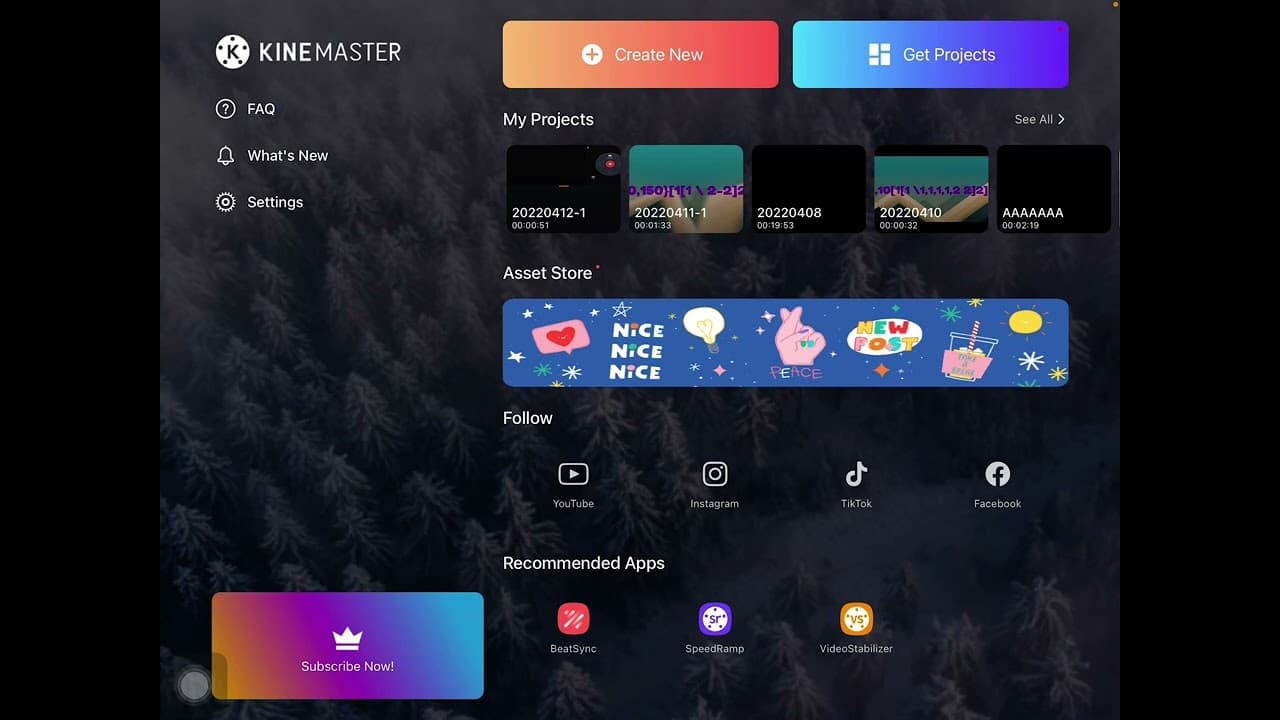Click the Get Projects button
This screenshot has width=1280, height=720.
coord(931,55)
